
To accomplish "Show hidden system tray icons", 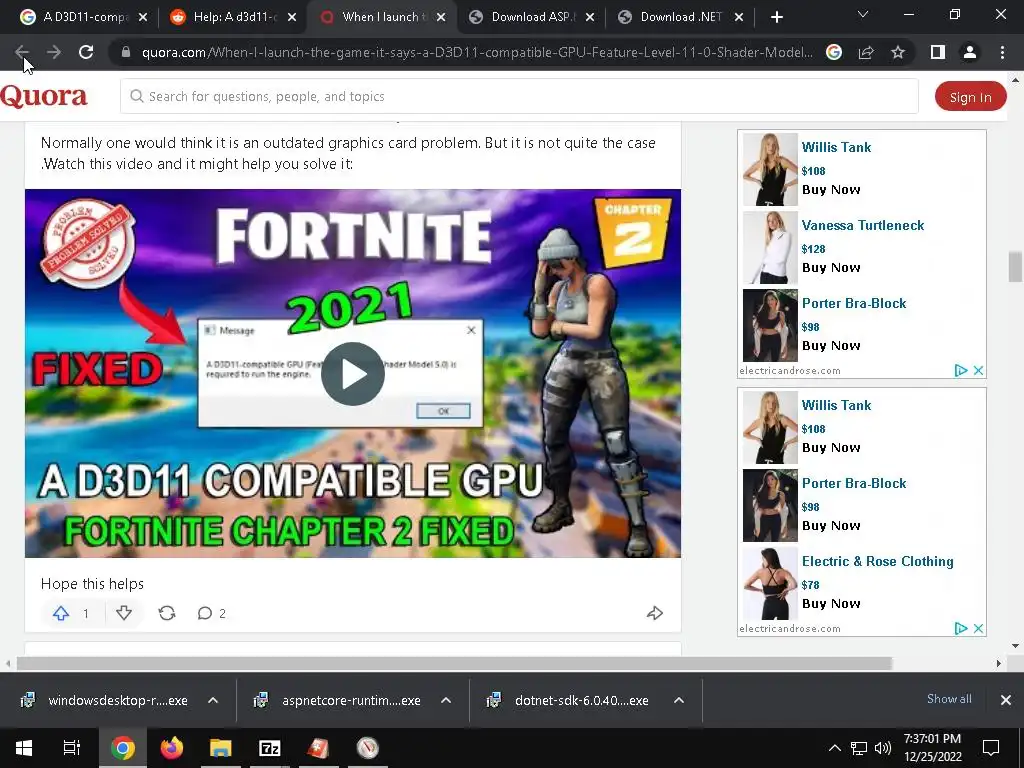I will (x=835, y=748).
